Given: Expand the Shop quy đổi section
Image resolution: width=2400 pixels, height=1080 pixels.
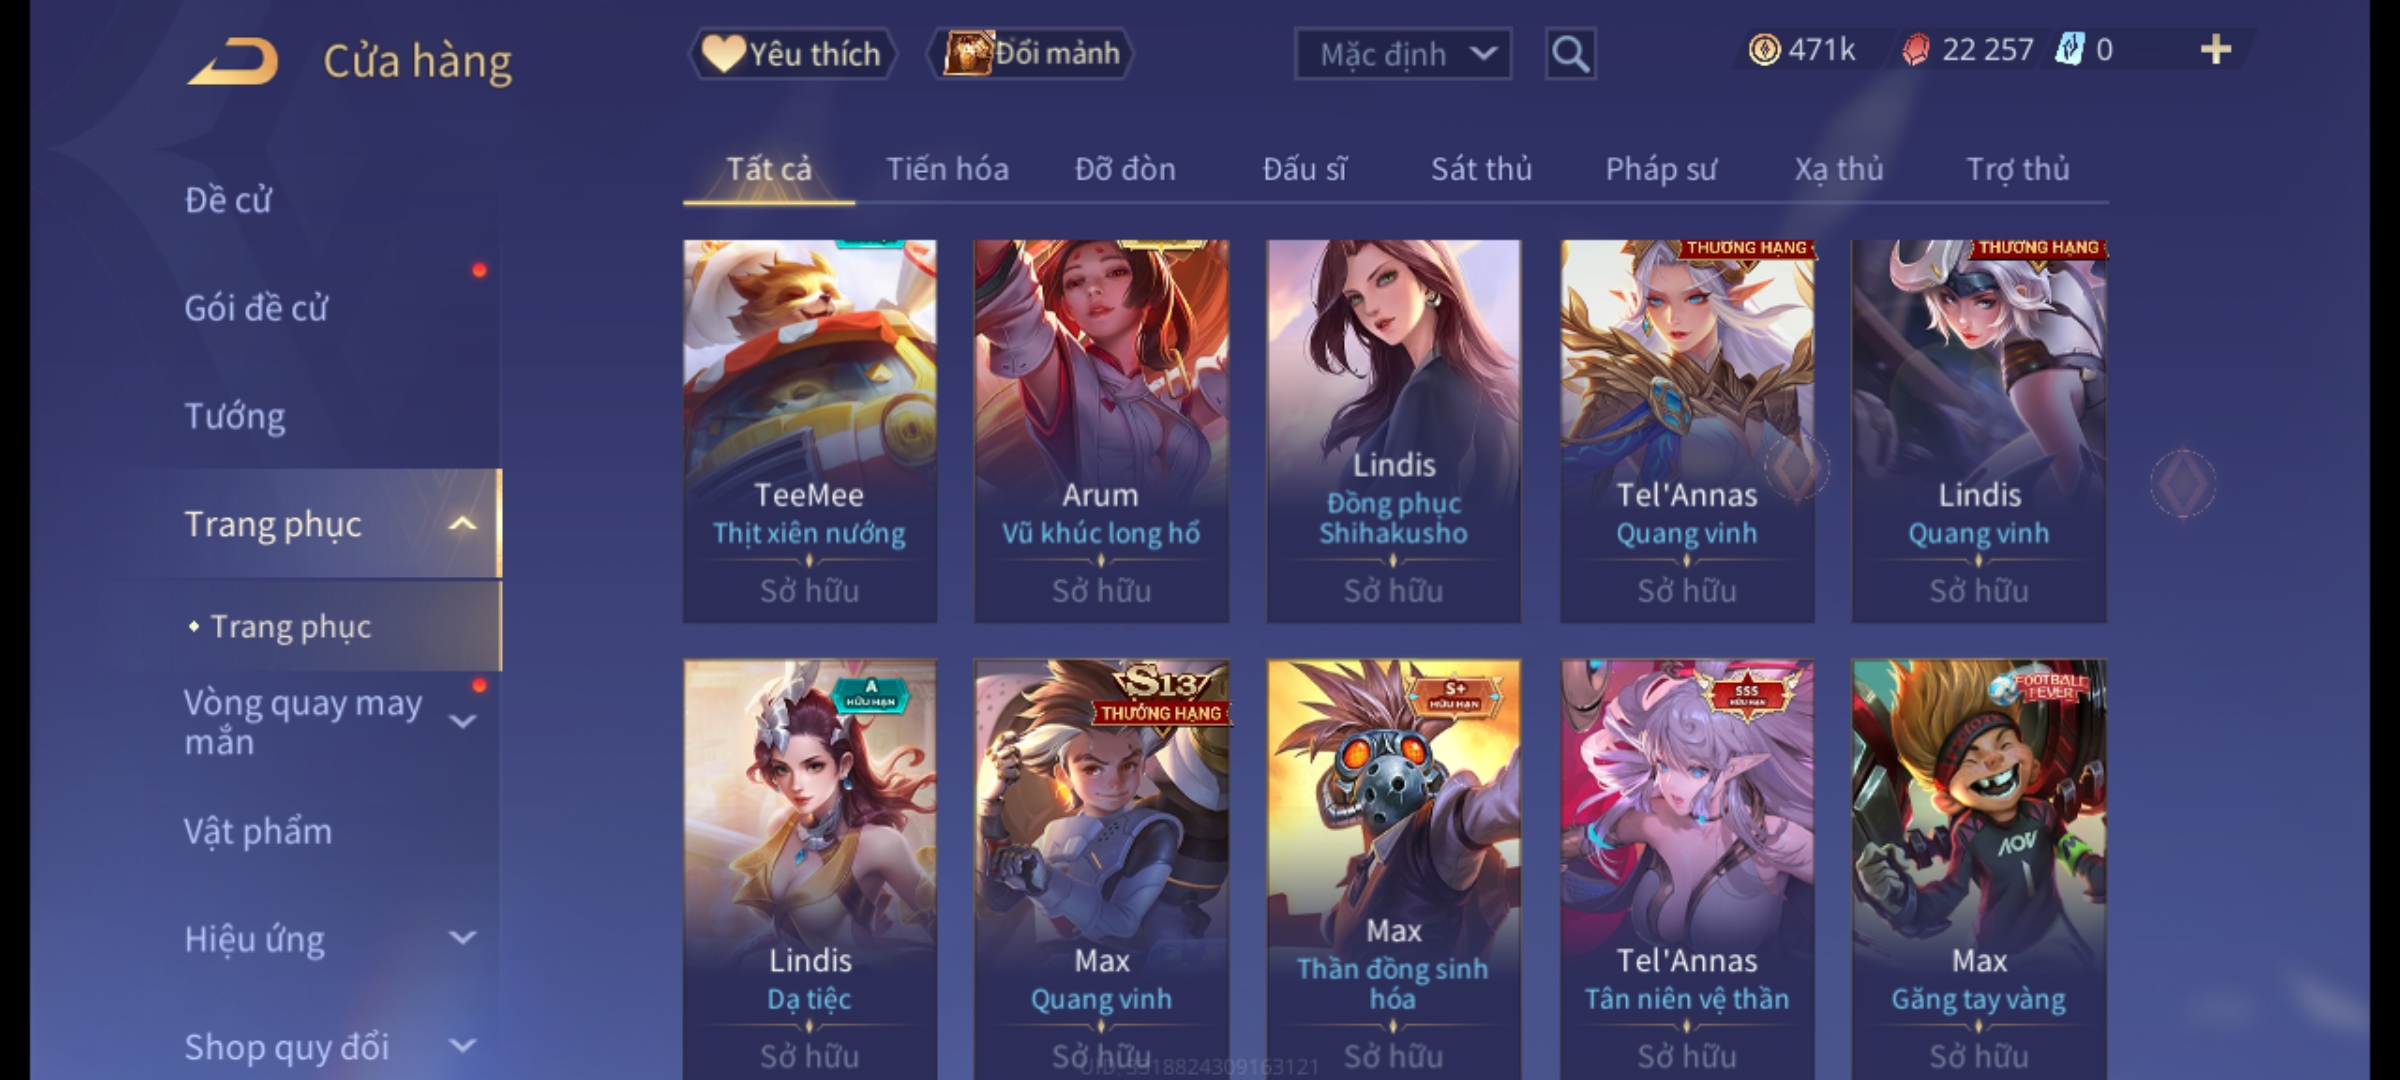Looking at the screenshot, I should [462, 1046].
